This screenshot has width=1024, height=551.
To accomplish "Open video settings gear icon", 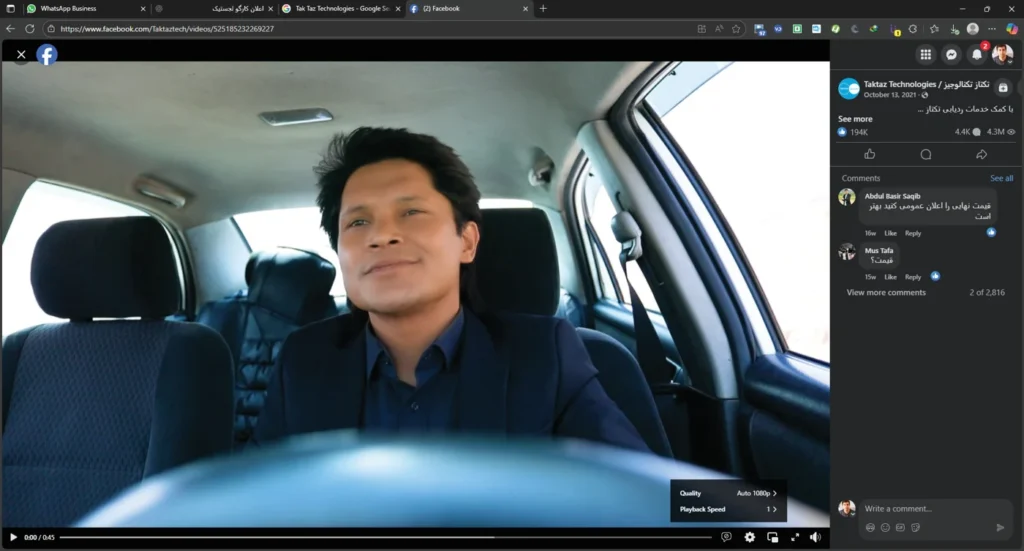I will coord(750,537).
